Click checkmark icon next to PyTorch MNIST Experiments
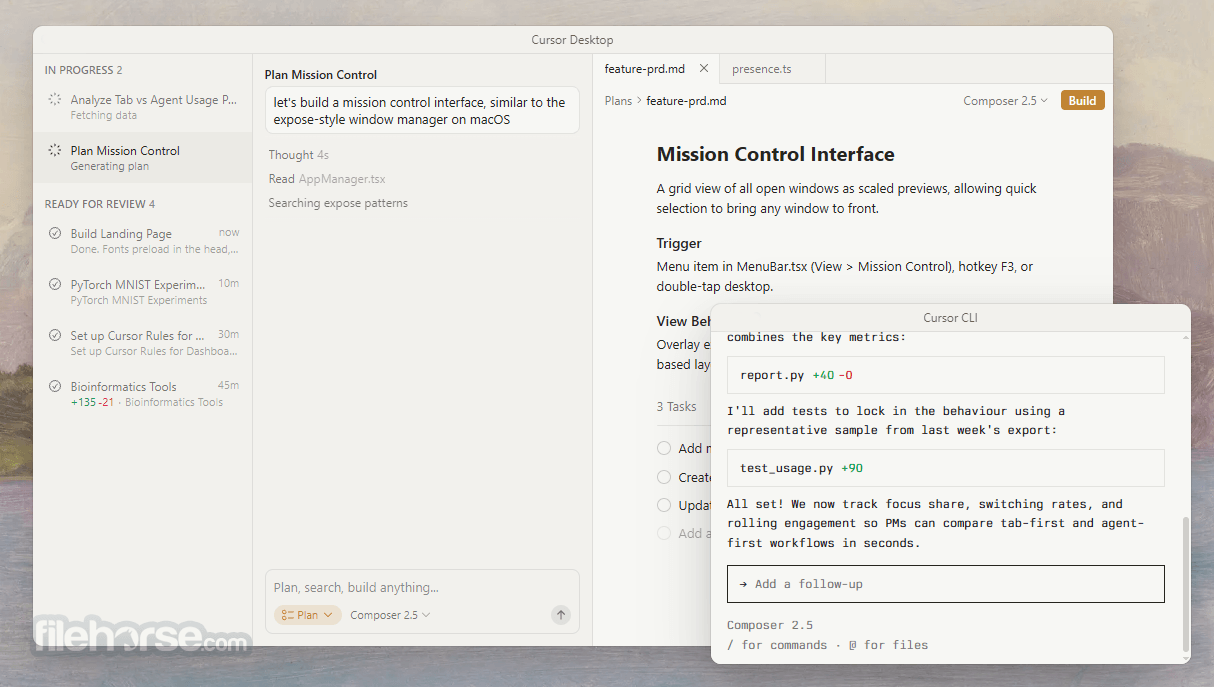The height and width of the screenshot is (687, 1214). coord(55,285)
